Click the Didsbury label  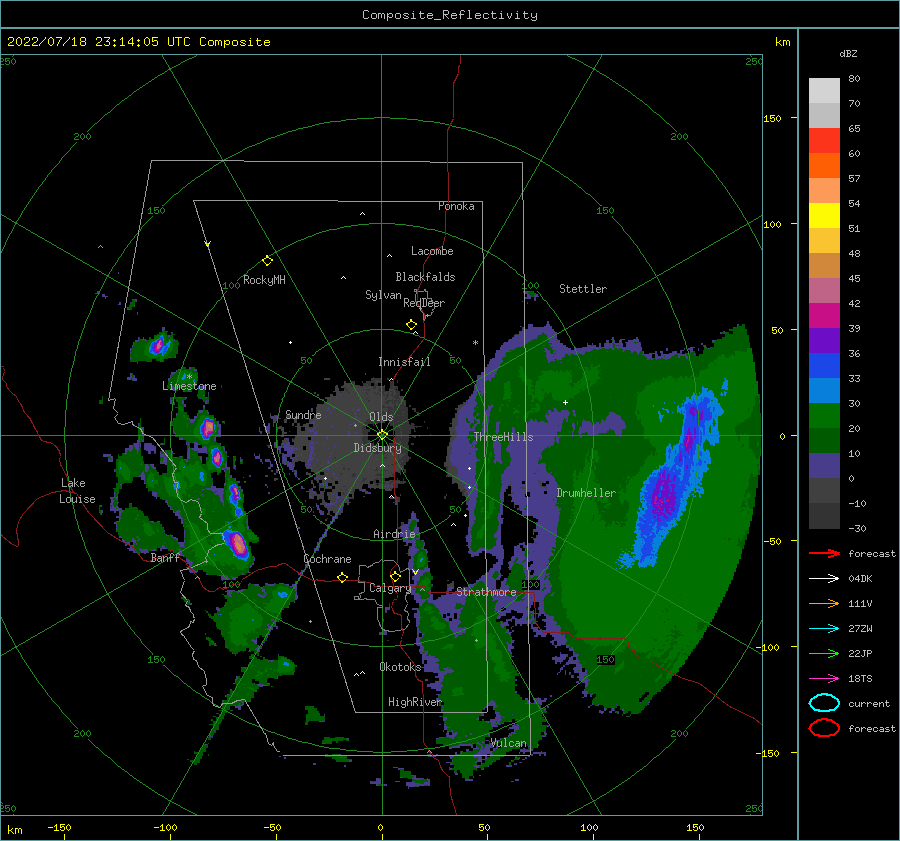(x=378, y=448)
